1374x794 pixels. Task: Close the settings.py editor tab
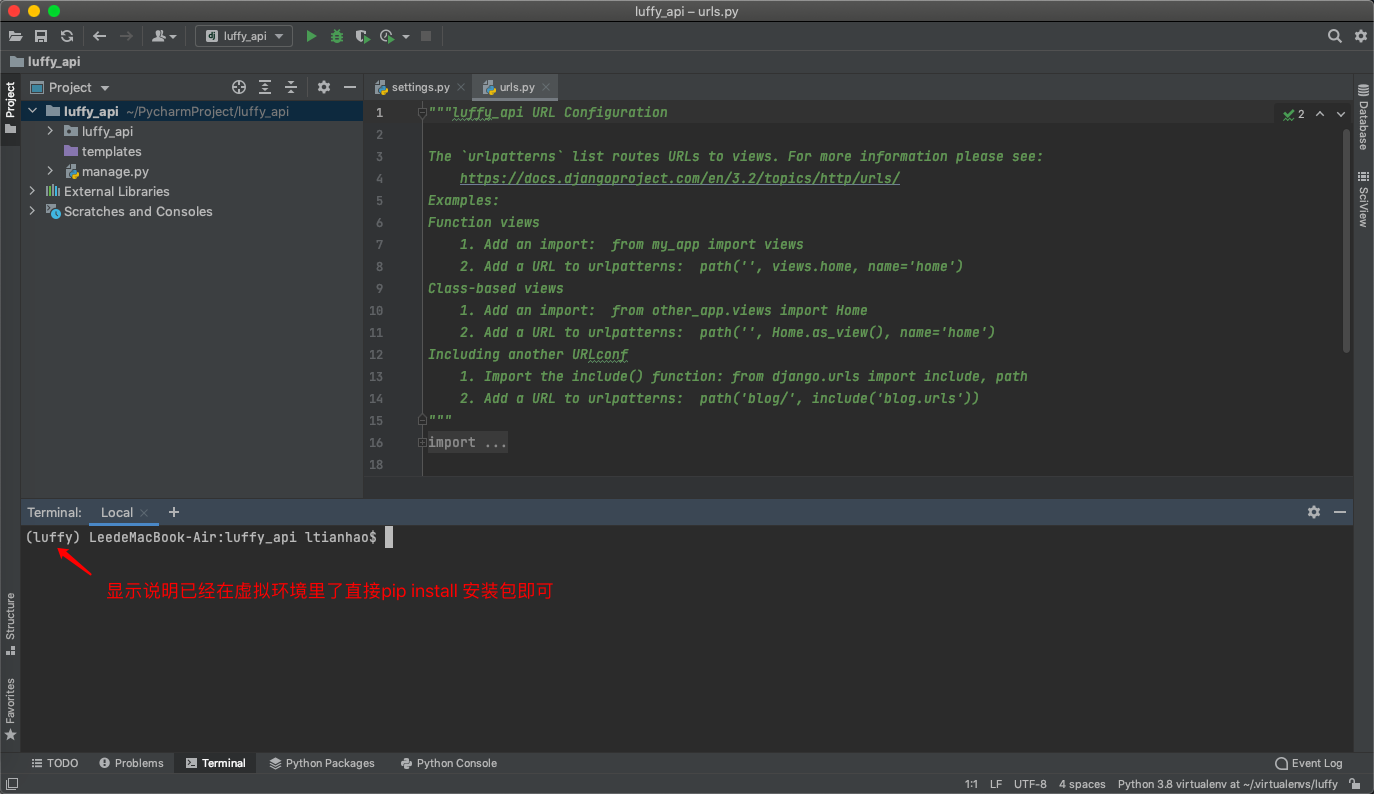click(x=461, y=88)
